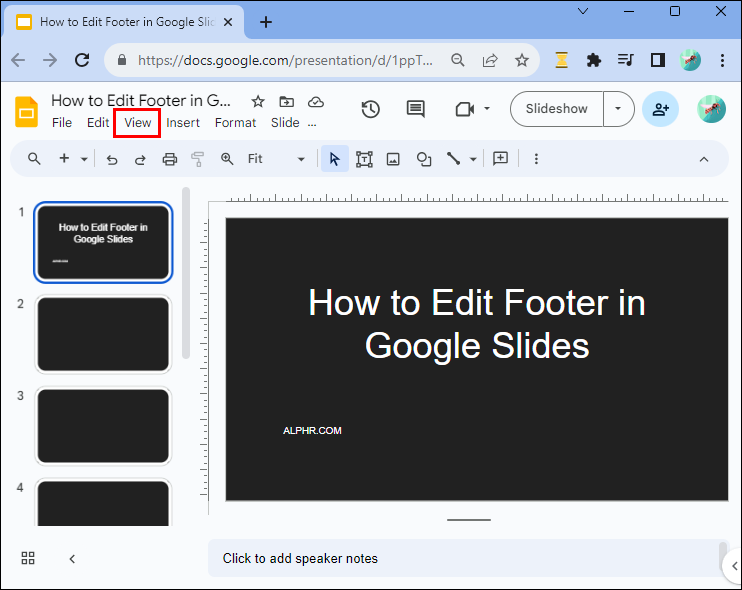742x590 pixels.
Task: Click the undo arrow
Action: [x=112, y=159]
